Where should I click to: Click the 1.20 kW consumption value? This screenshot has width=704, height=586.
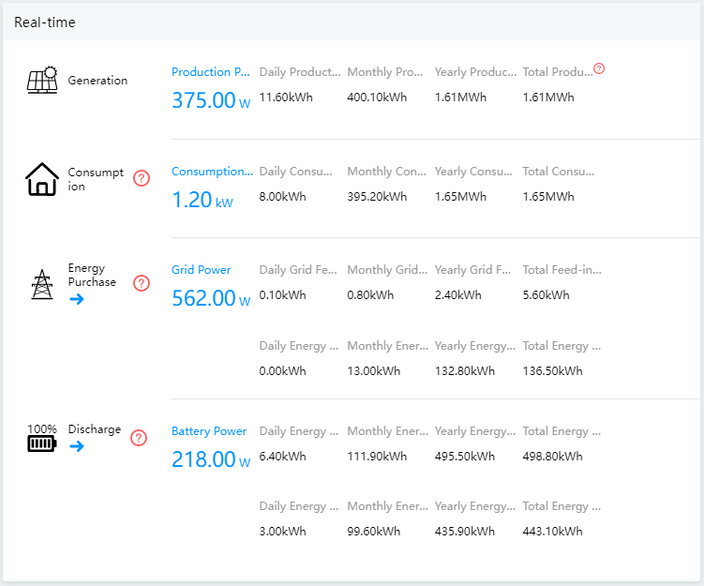(x=202, y=200)
